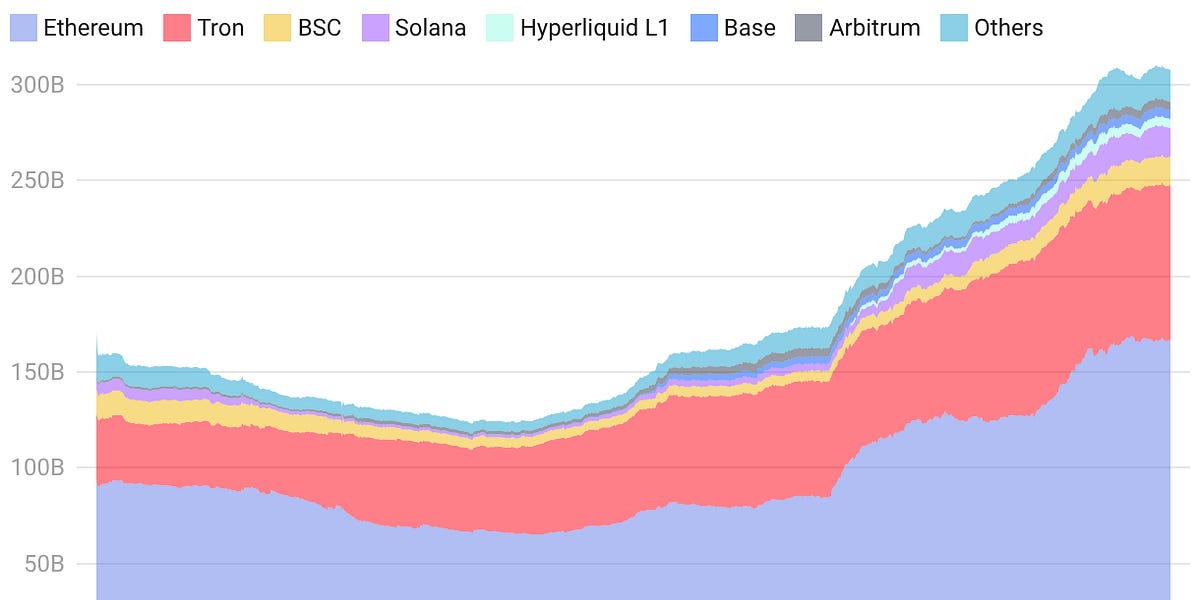
Task: Click the 300B y-axis label
Action: (37, 85)
